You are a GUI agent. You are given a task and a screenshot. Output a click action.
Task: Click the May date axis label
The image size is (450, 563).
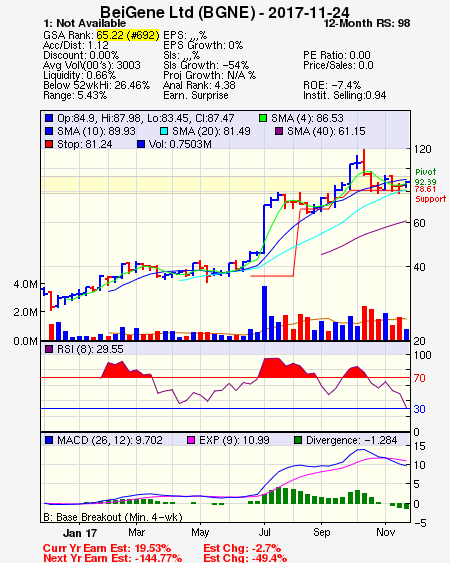pyautogui.click(x=200, y=532)
